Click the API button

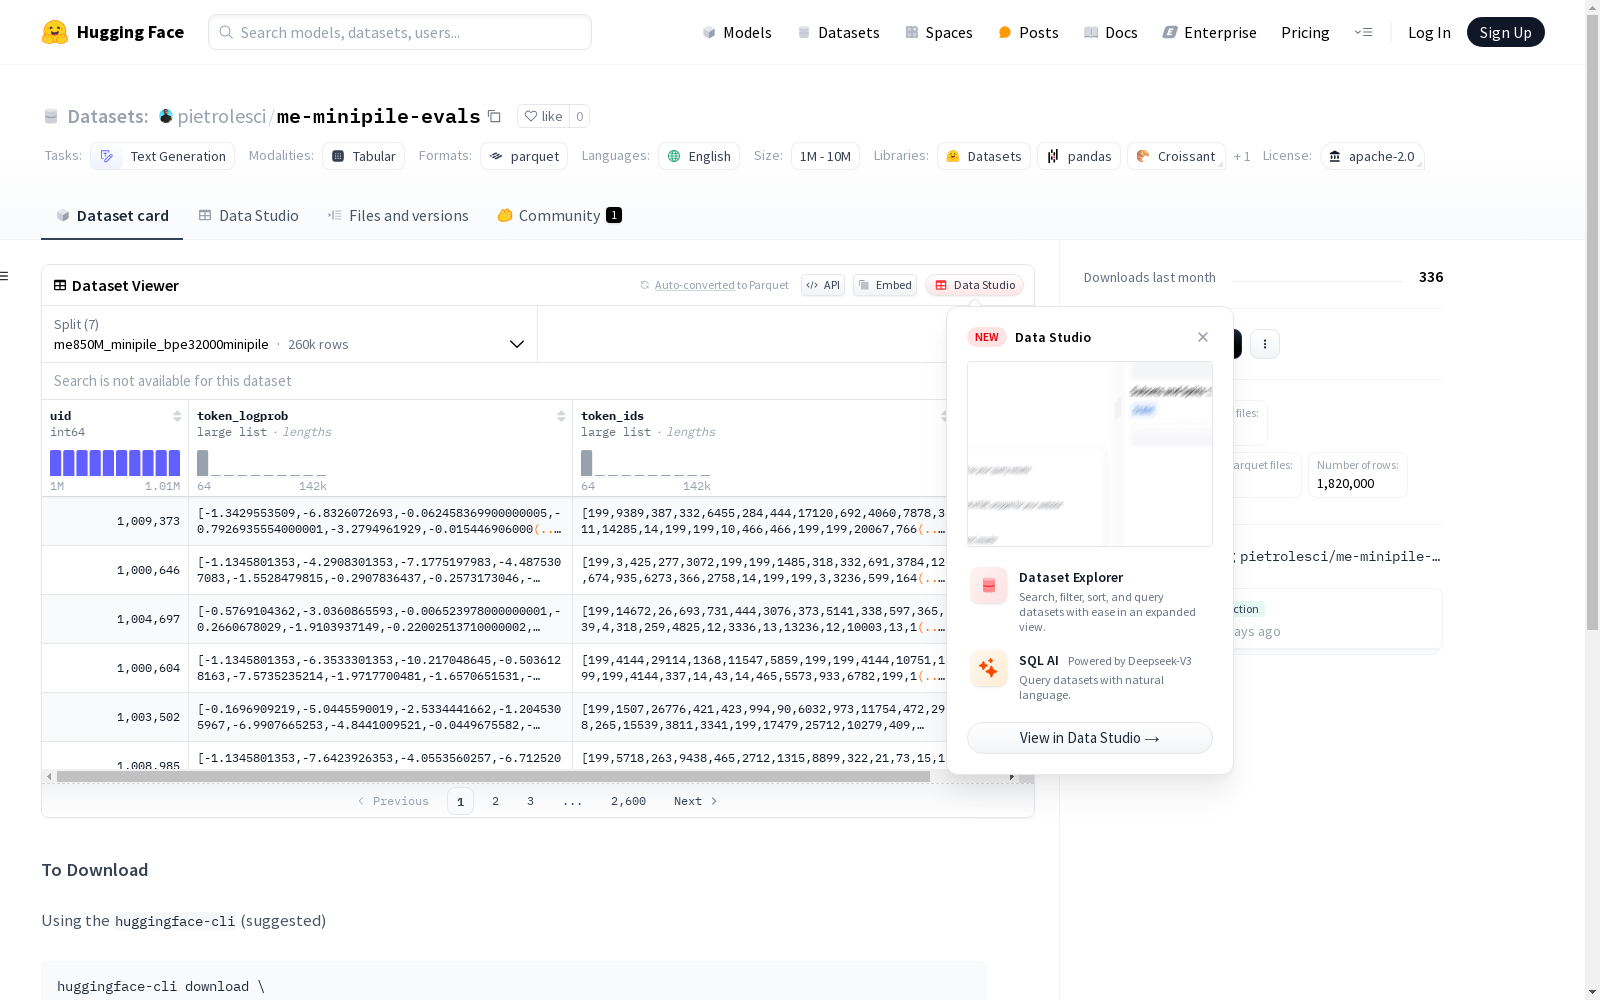(823, 285)
